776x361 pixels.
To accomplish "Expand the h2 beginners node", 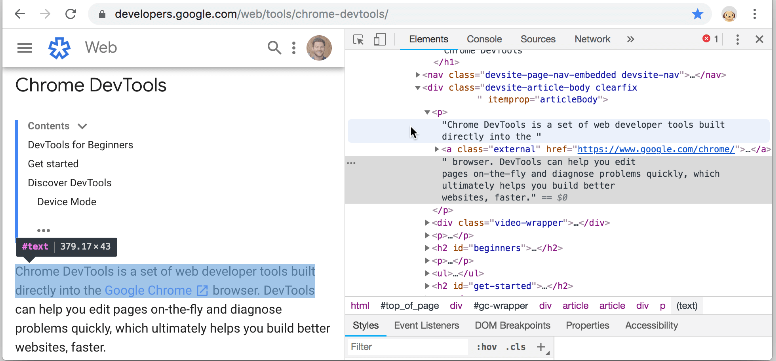I will point(427,248).
